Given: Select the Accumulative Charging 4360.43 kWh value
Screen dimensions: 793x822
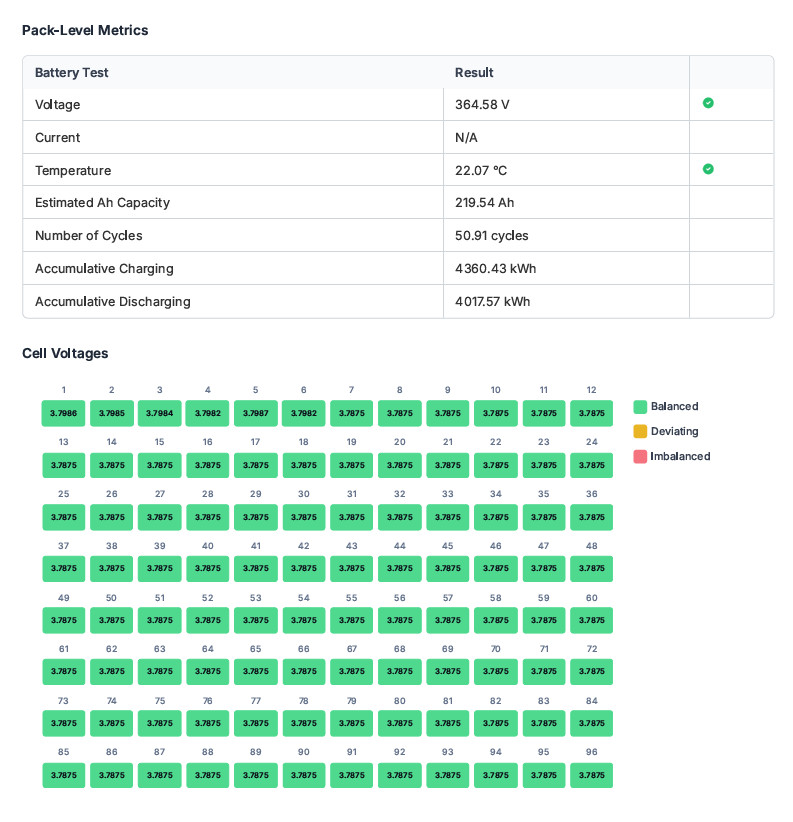Looking at the screenshot, I should pos(494,269).
